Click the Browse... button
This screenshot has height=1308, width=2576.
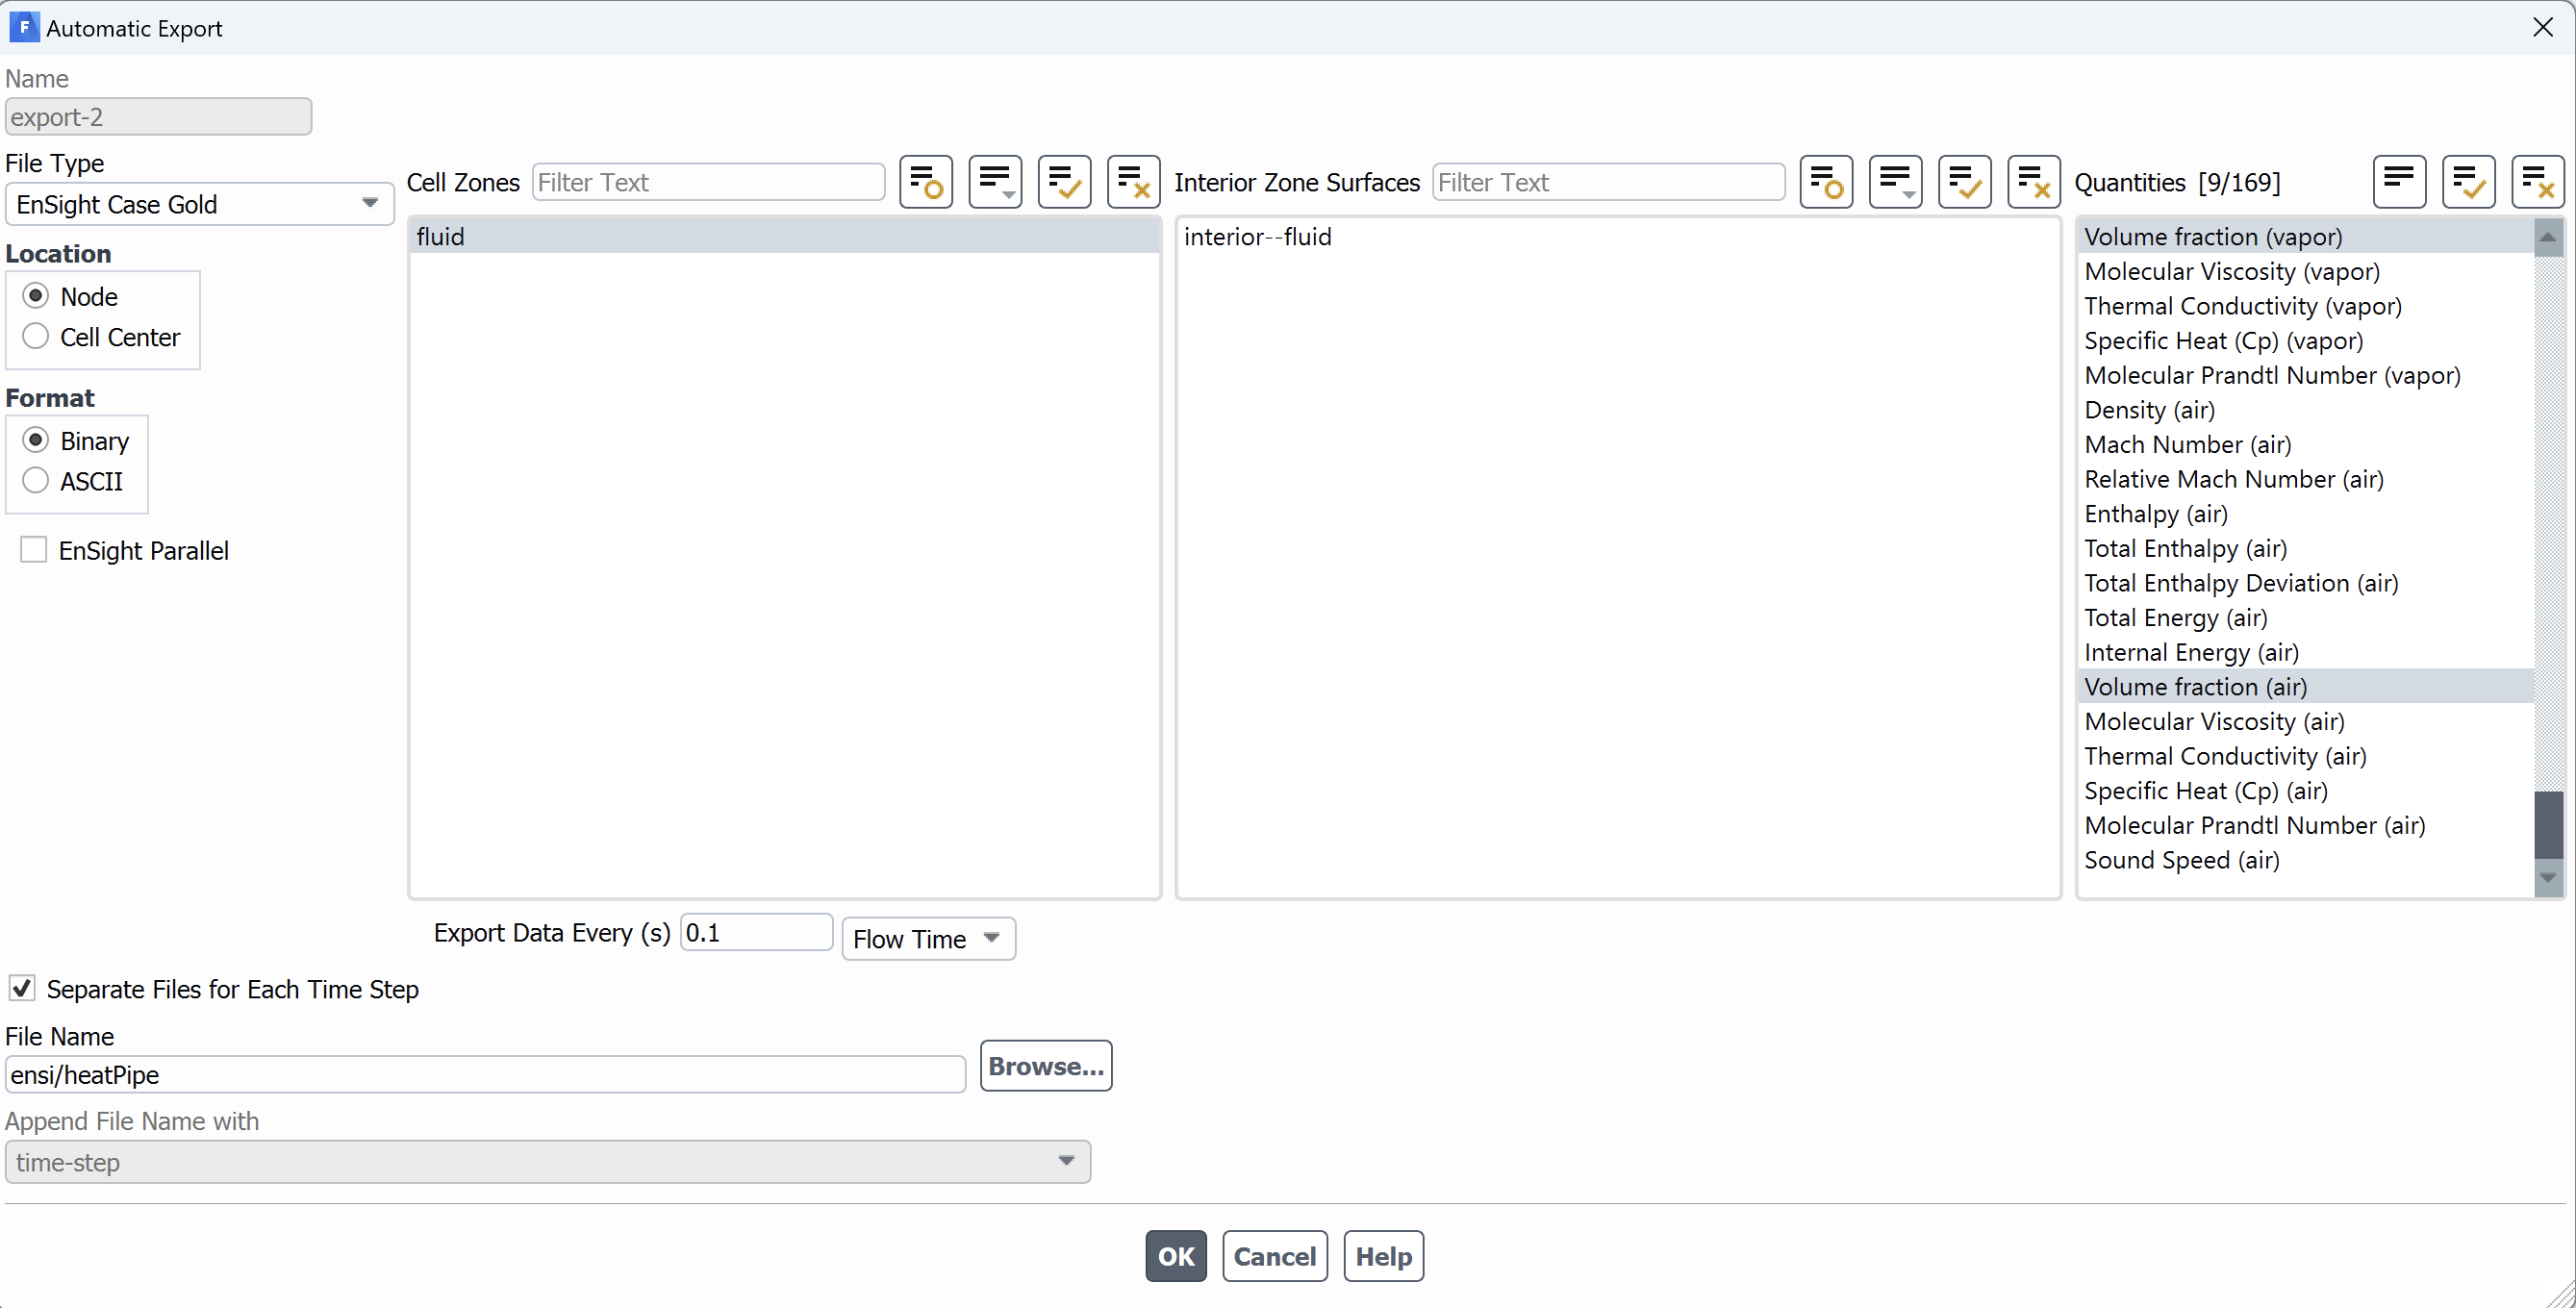tap(1046, 1066)
